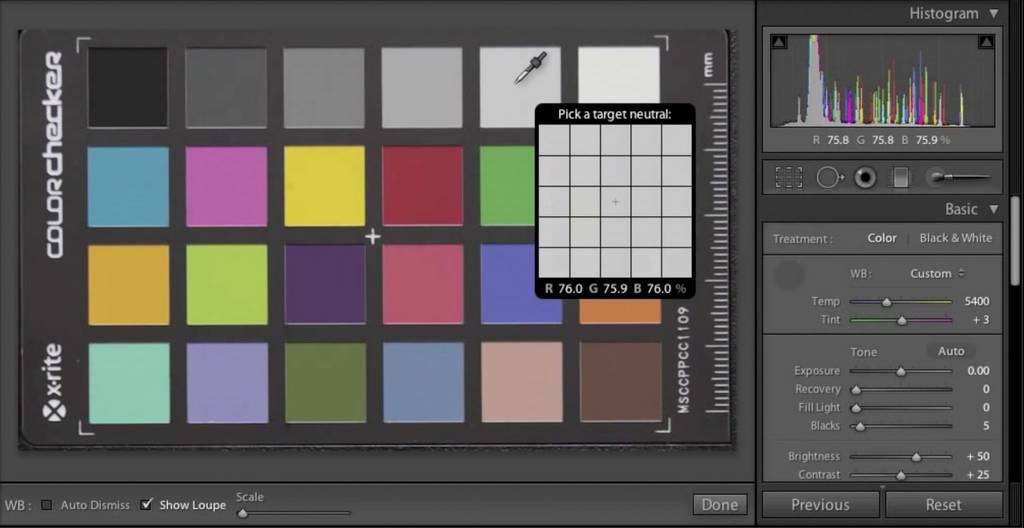Click the olive green foliage patch
The height and width of the screenshot is (528, 1024).
click(x=325, y=383)
